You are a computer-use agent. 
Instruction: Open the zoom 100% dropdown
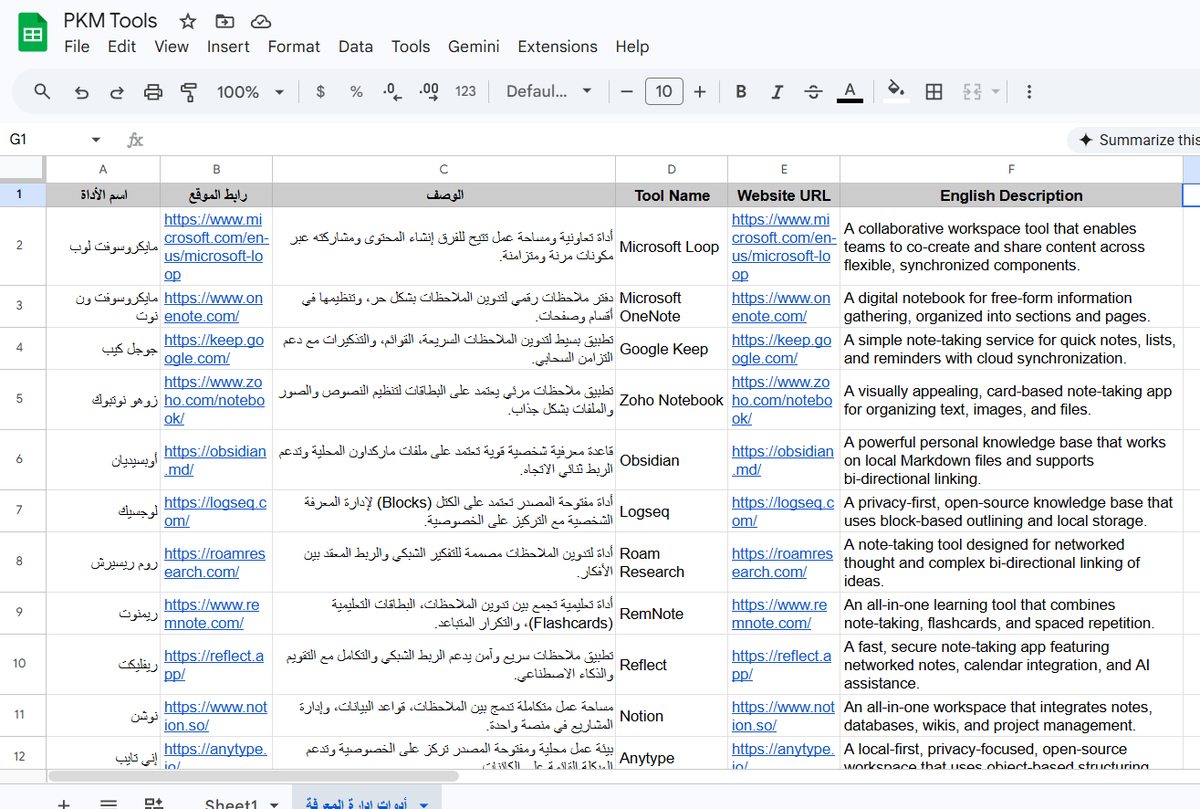[250, 92]
